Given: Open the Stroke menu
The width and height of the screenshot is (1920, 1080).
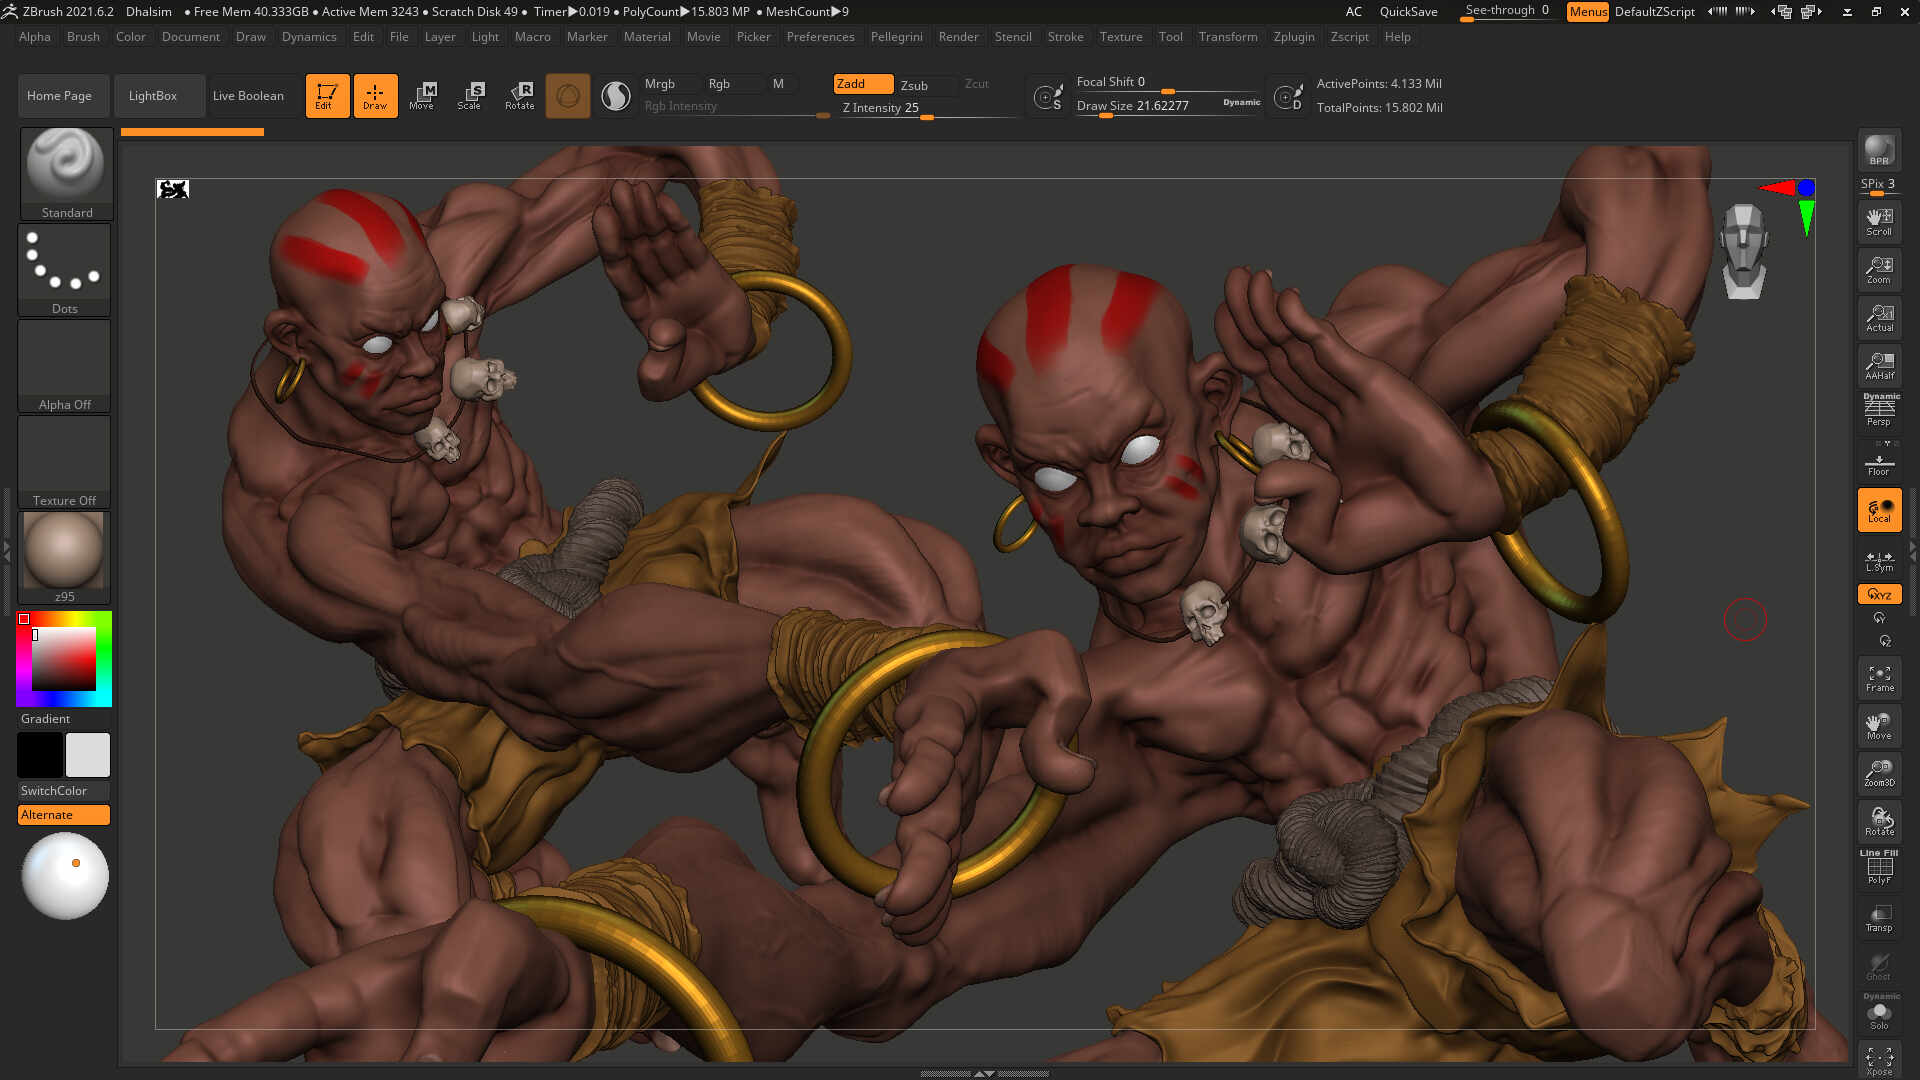Looking at the screenshot, I should [1065, 37].
